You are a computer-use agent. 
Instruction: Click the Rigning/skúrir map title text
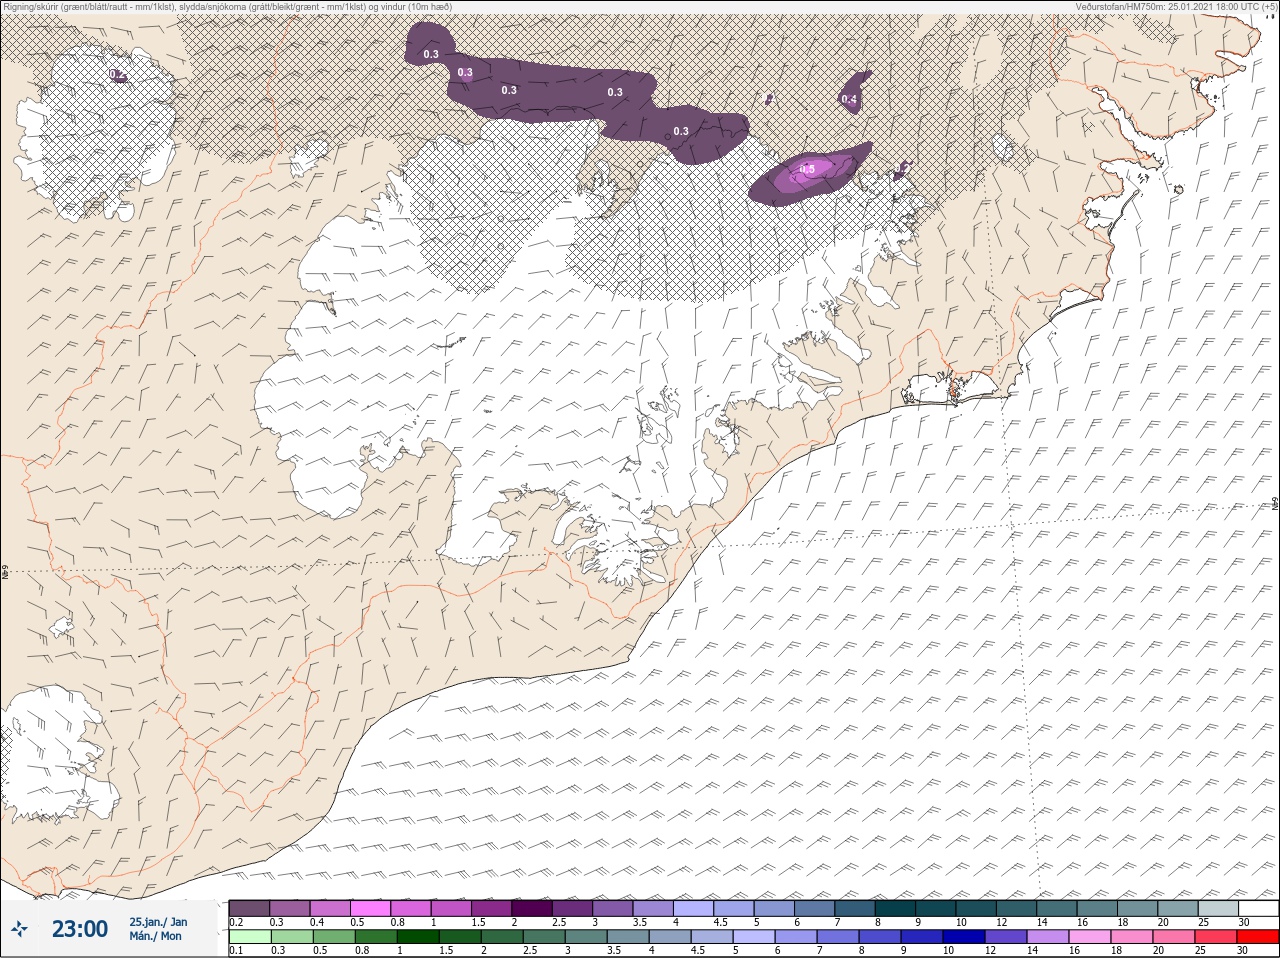click(x=226, y=7)
